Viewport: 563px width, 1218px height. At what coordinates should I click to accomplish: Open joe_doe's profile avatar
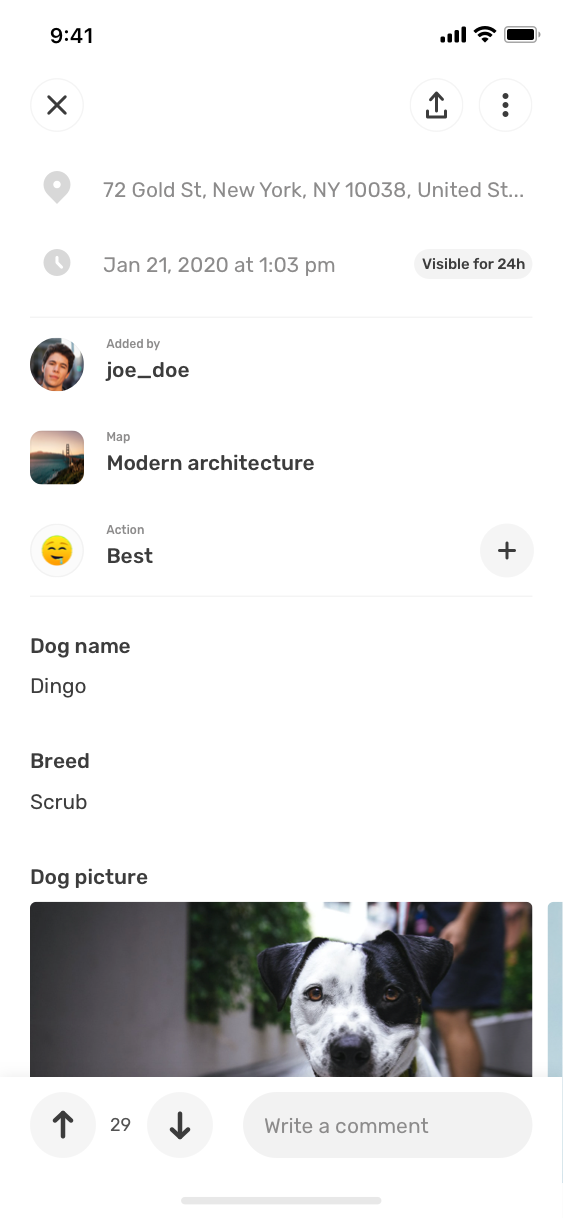tap(57, 364)
